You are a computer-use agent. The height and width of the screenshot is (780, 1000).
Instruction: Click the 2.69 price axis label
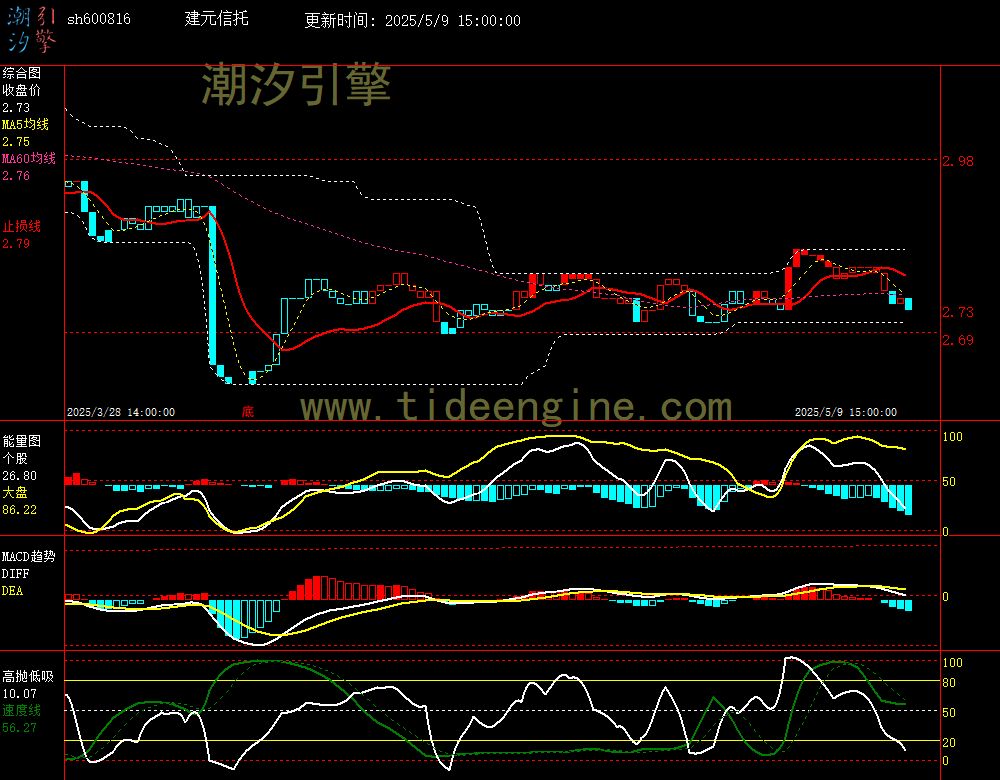(958, 340)
